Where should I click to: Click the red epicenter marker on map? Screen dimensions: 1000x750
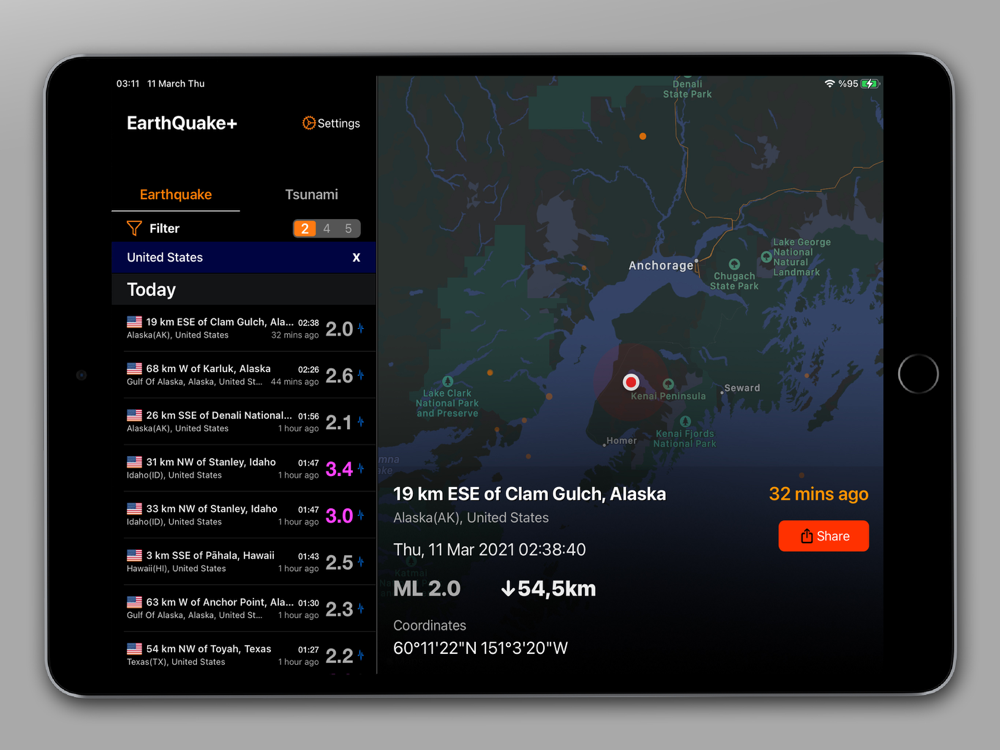(x=631, y=382)
